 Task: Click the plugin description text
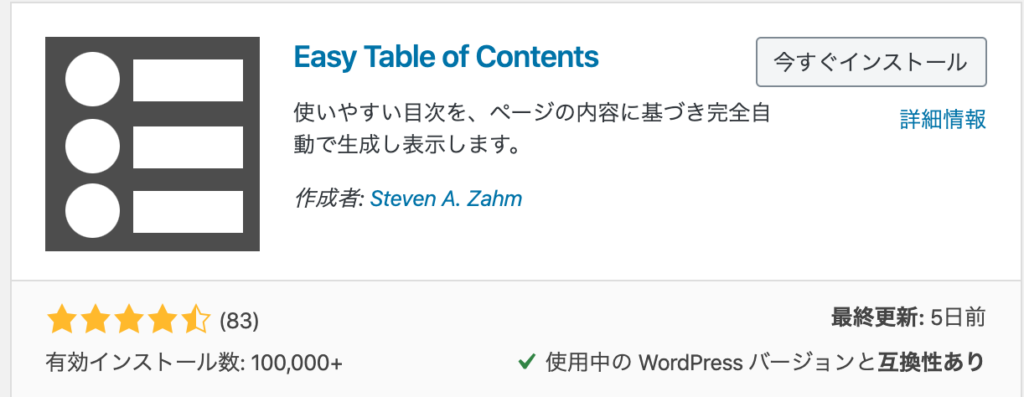click(532, 128)
